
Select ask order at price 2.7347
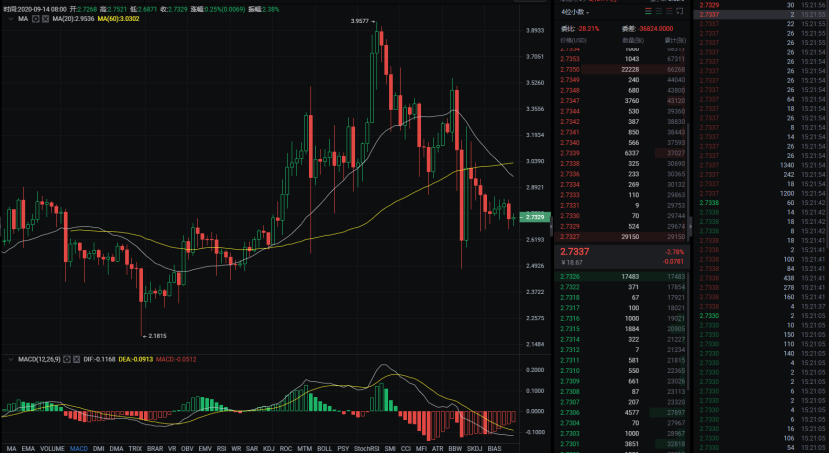[622, 101]
